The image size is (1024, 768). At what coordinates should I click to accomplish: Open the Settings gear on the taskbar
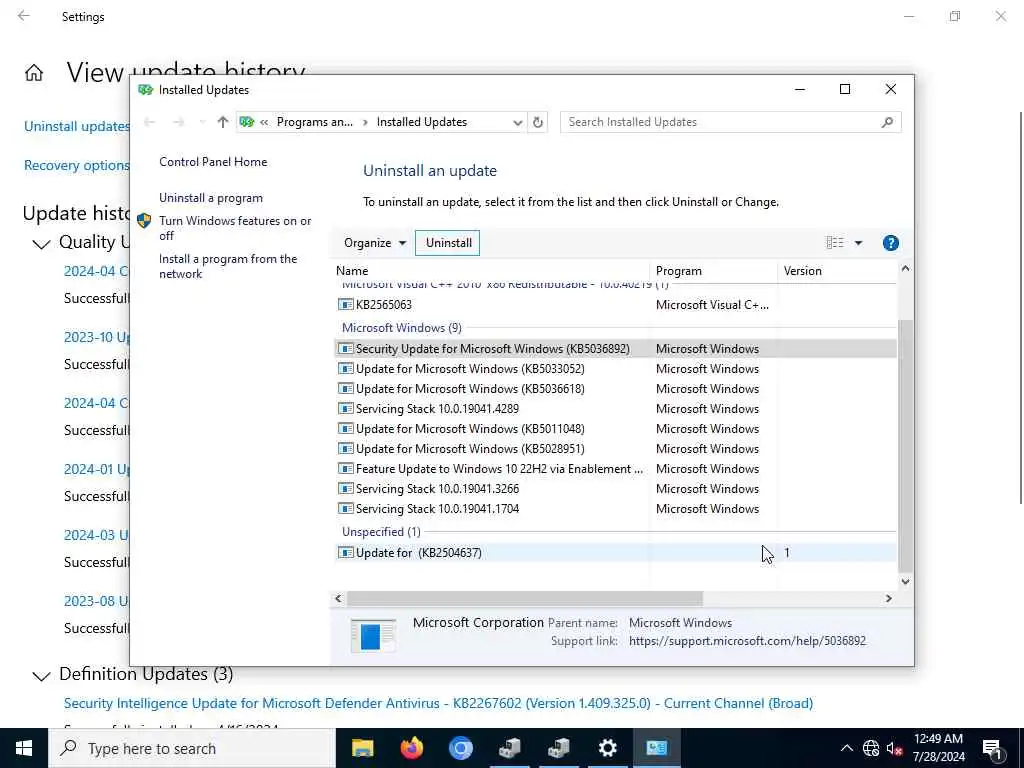pos(607,748)
